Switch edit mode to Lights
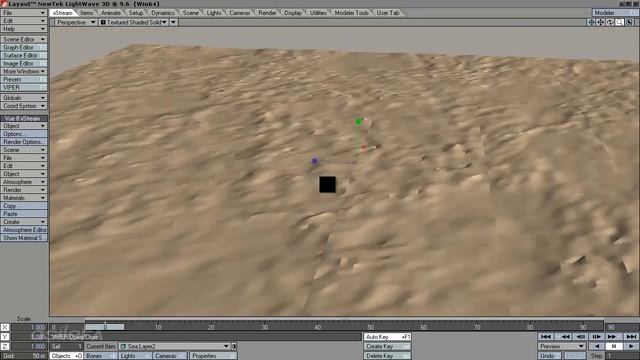 click(x=135, y=356)
